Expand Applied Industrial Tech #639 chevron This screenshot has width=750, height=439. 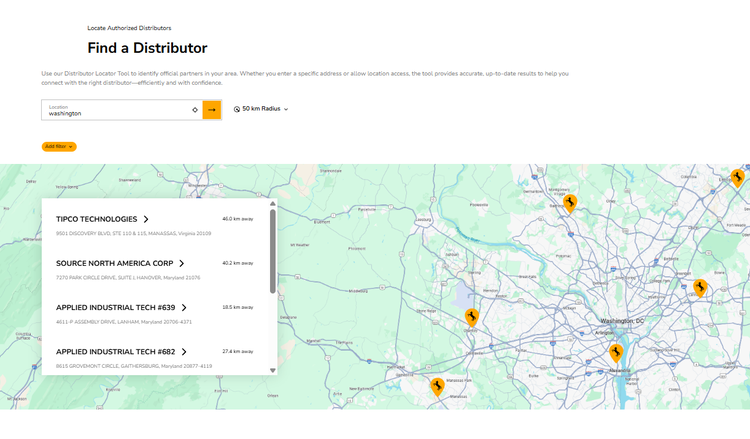[184, 307]
